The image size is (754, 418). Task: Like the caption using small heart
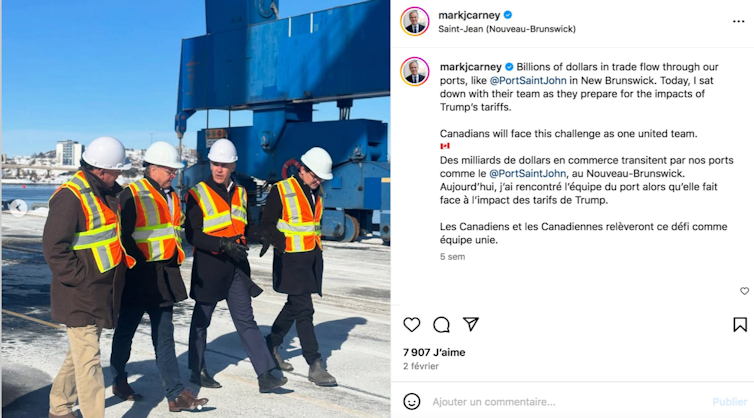click(x=744, y=291)
